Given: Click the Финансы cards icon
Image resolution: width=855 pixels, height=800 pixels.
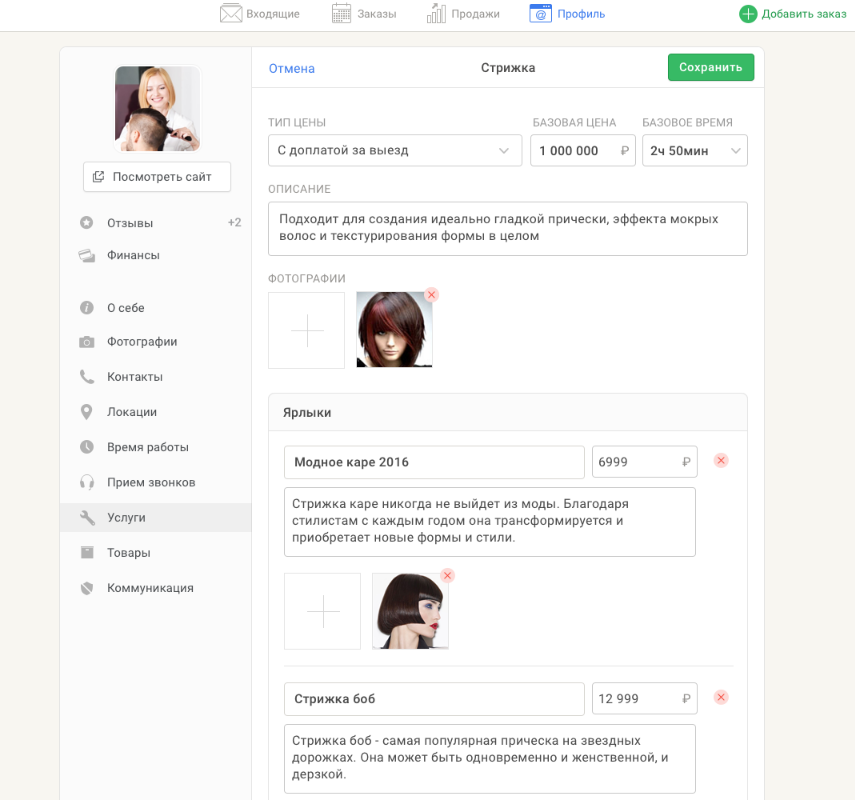Looking at the screenshot, I should [x=86, y=255].
